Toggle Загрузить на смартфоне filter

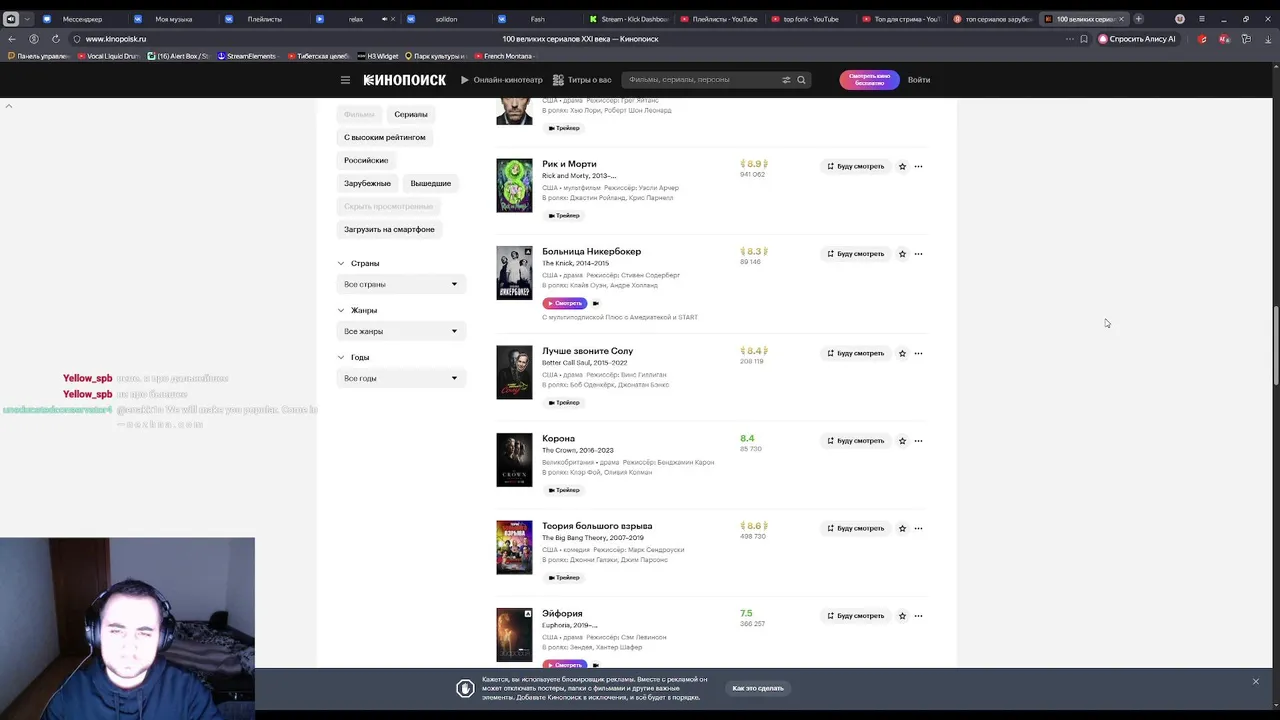point(390,229)
